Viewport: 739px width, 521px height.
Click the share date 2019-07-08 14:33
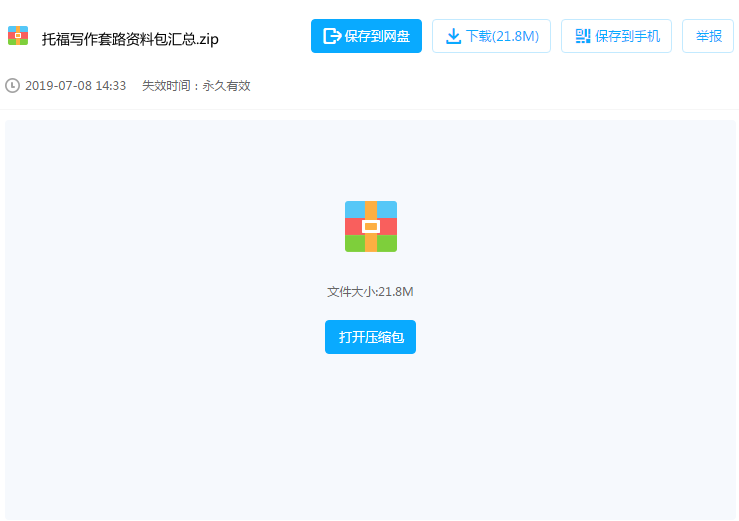tap(76, 86)
